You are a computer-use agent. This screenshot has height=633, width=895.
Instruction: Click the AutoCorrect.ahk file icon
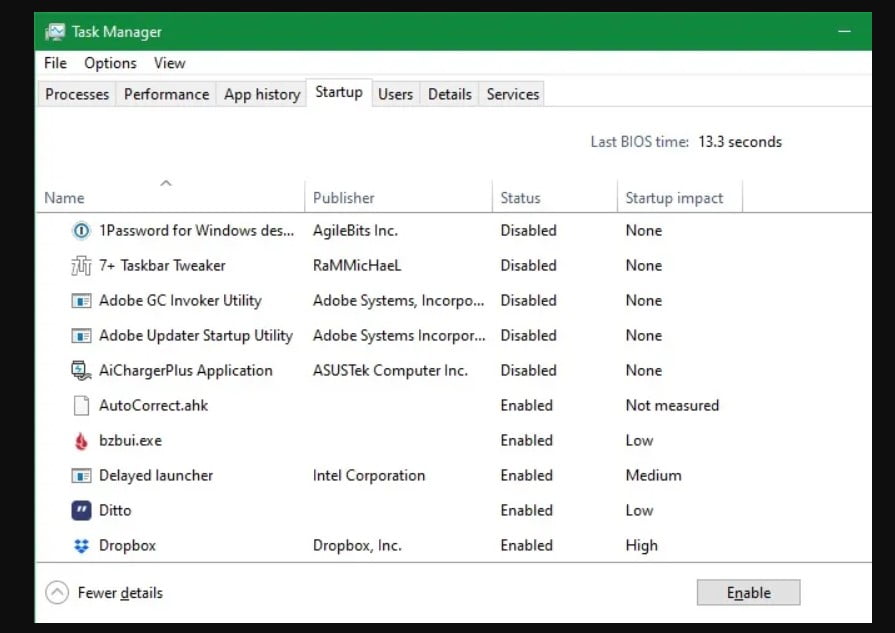(81, 406)
